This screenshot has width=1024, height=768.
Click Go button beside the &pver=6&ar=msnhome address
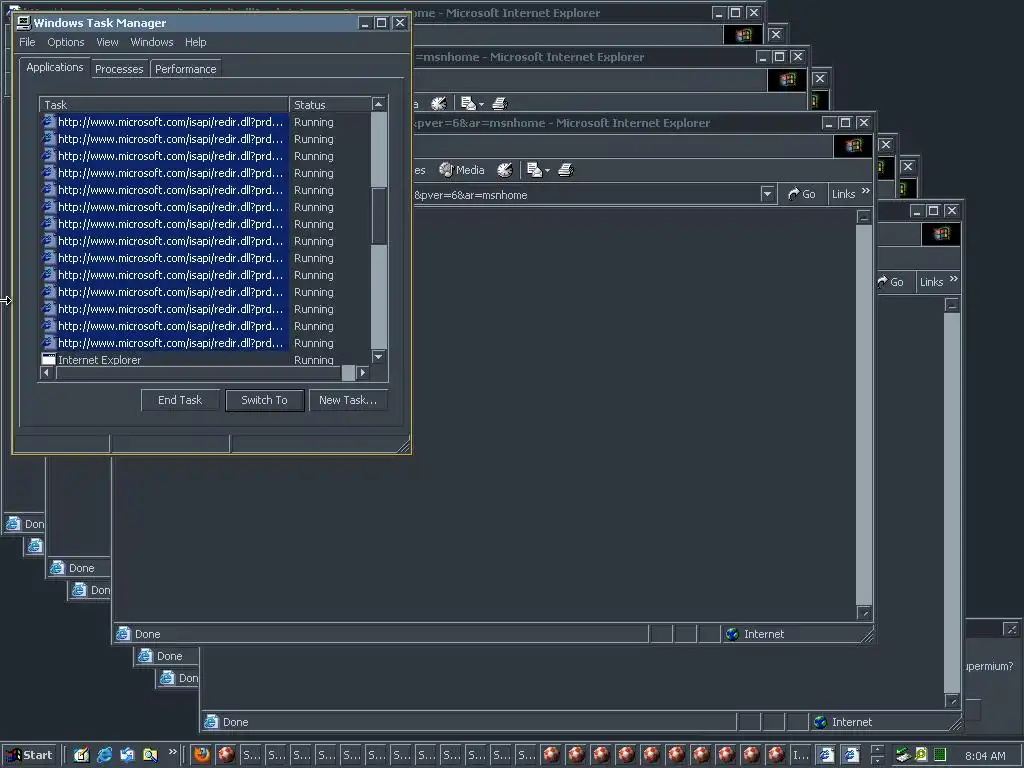point(802,194)
